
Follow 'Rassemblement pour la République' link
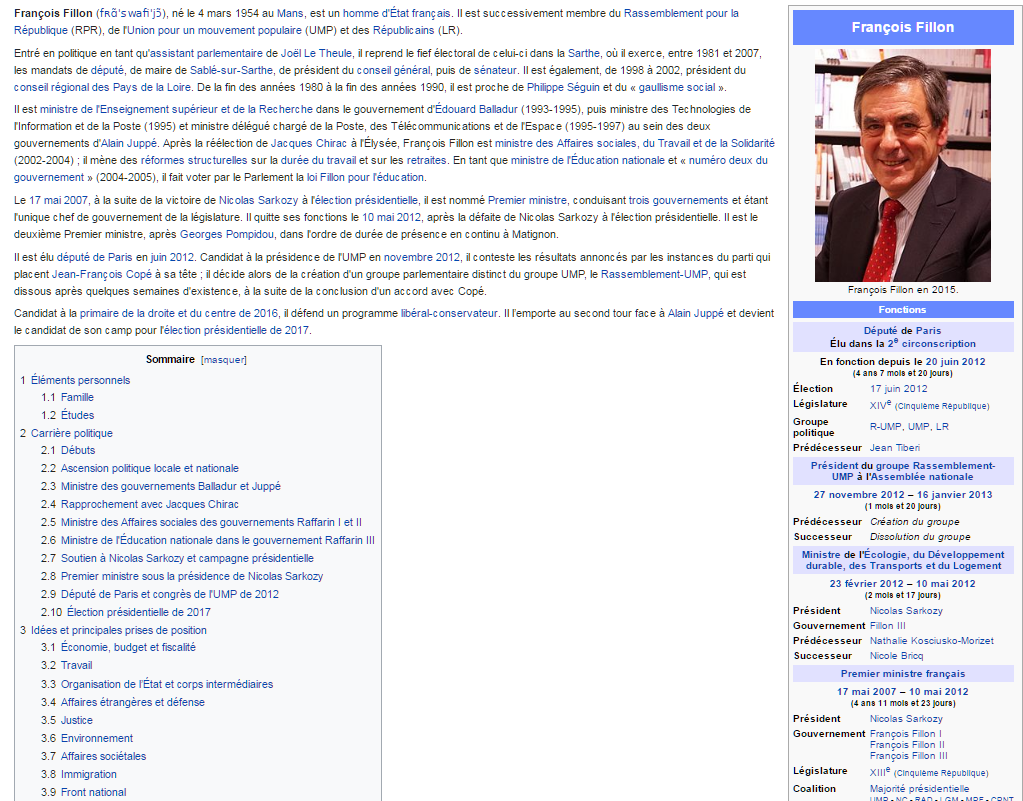376,22
